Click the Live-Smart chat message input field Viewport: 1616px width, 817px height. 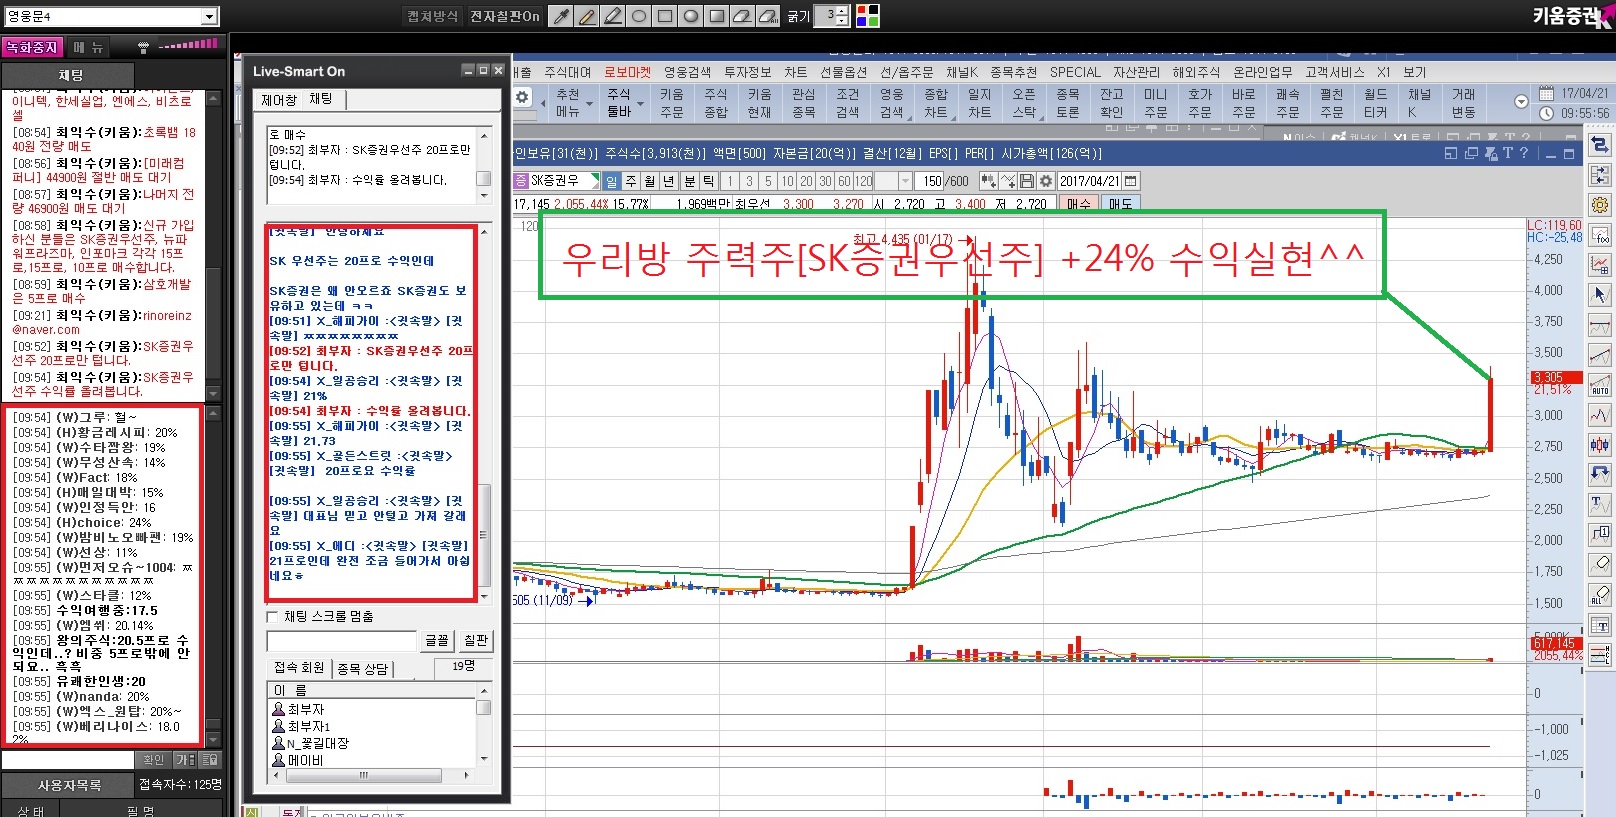click(x=342, y=641)
